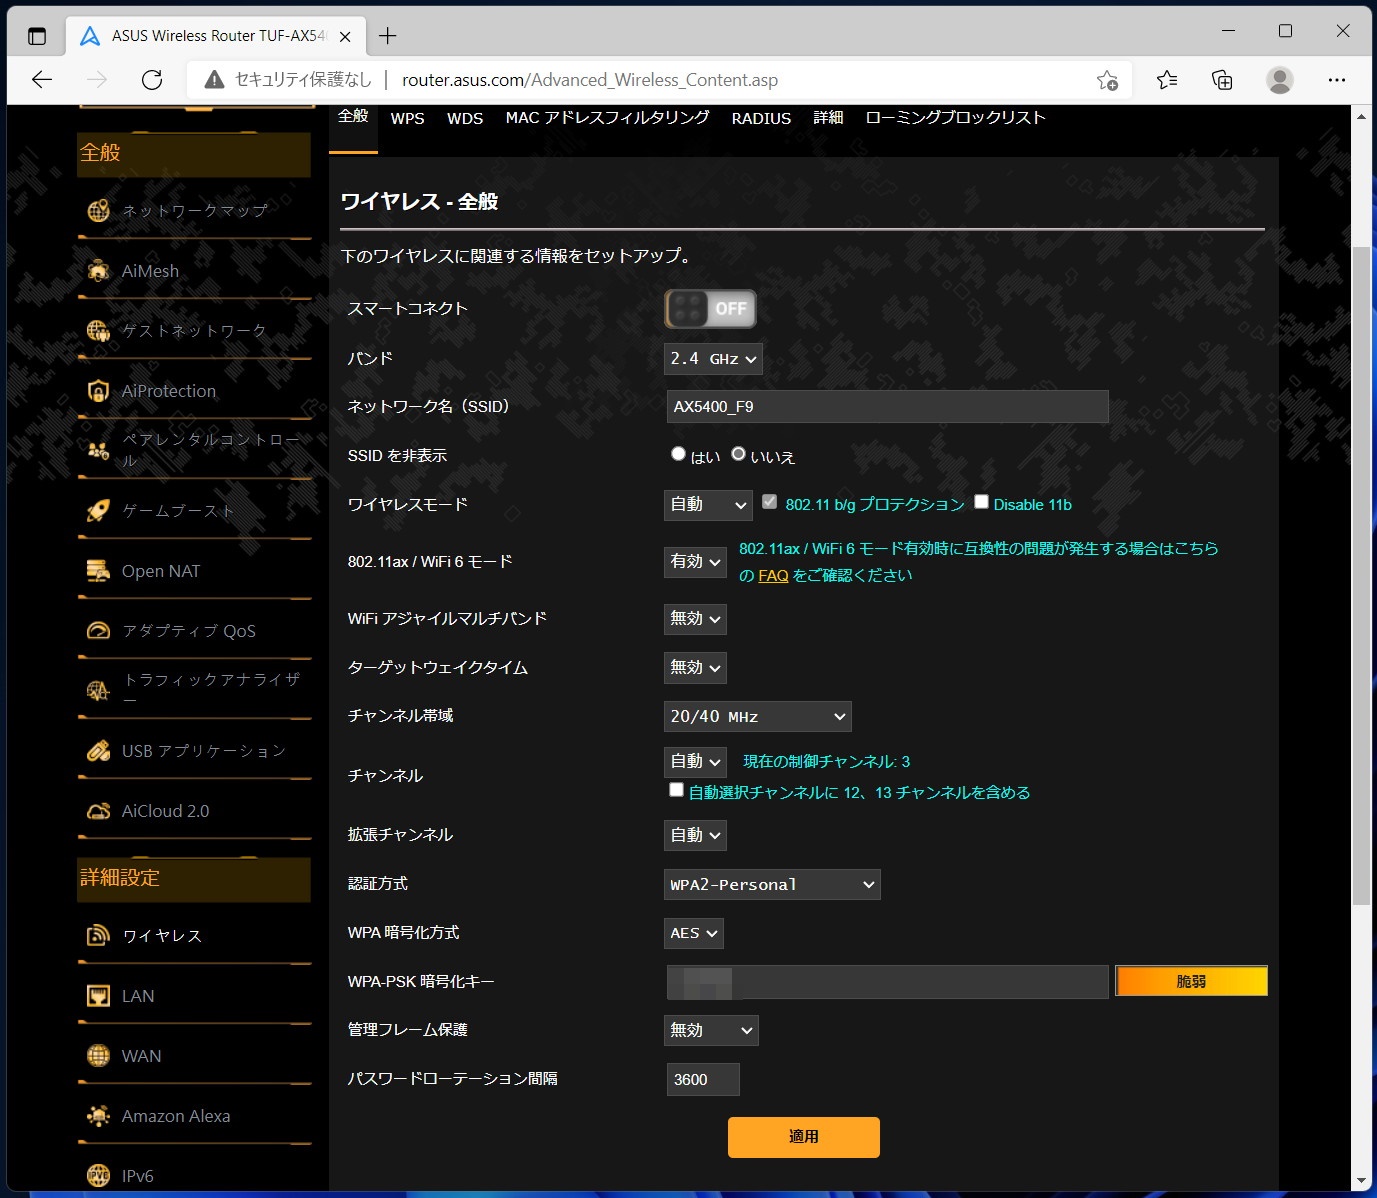Click the password strength 脆弱 indicator bar
Screen dimensions: 1377x1198
pyautogui.click(x=1191, y=981)
